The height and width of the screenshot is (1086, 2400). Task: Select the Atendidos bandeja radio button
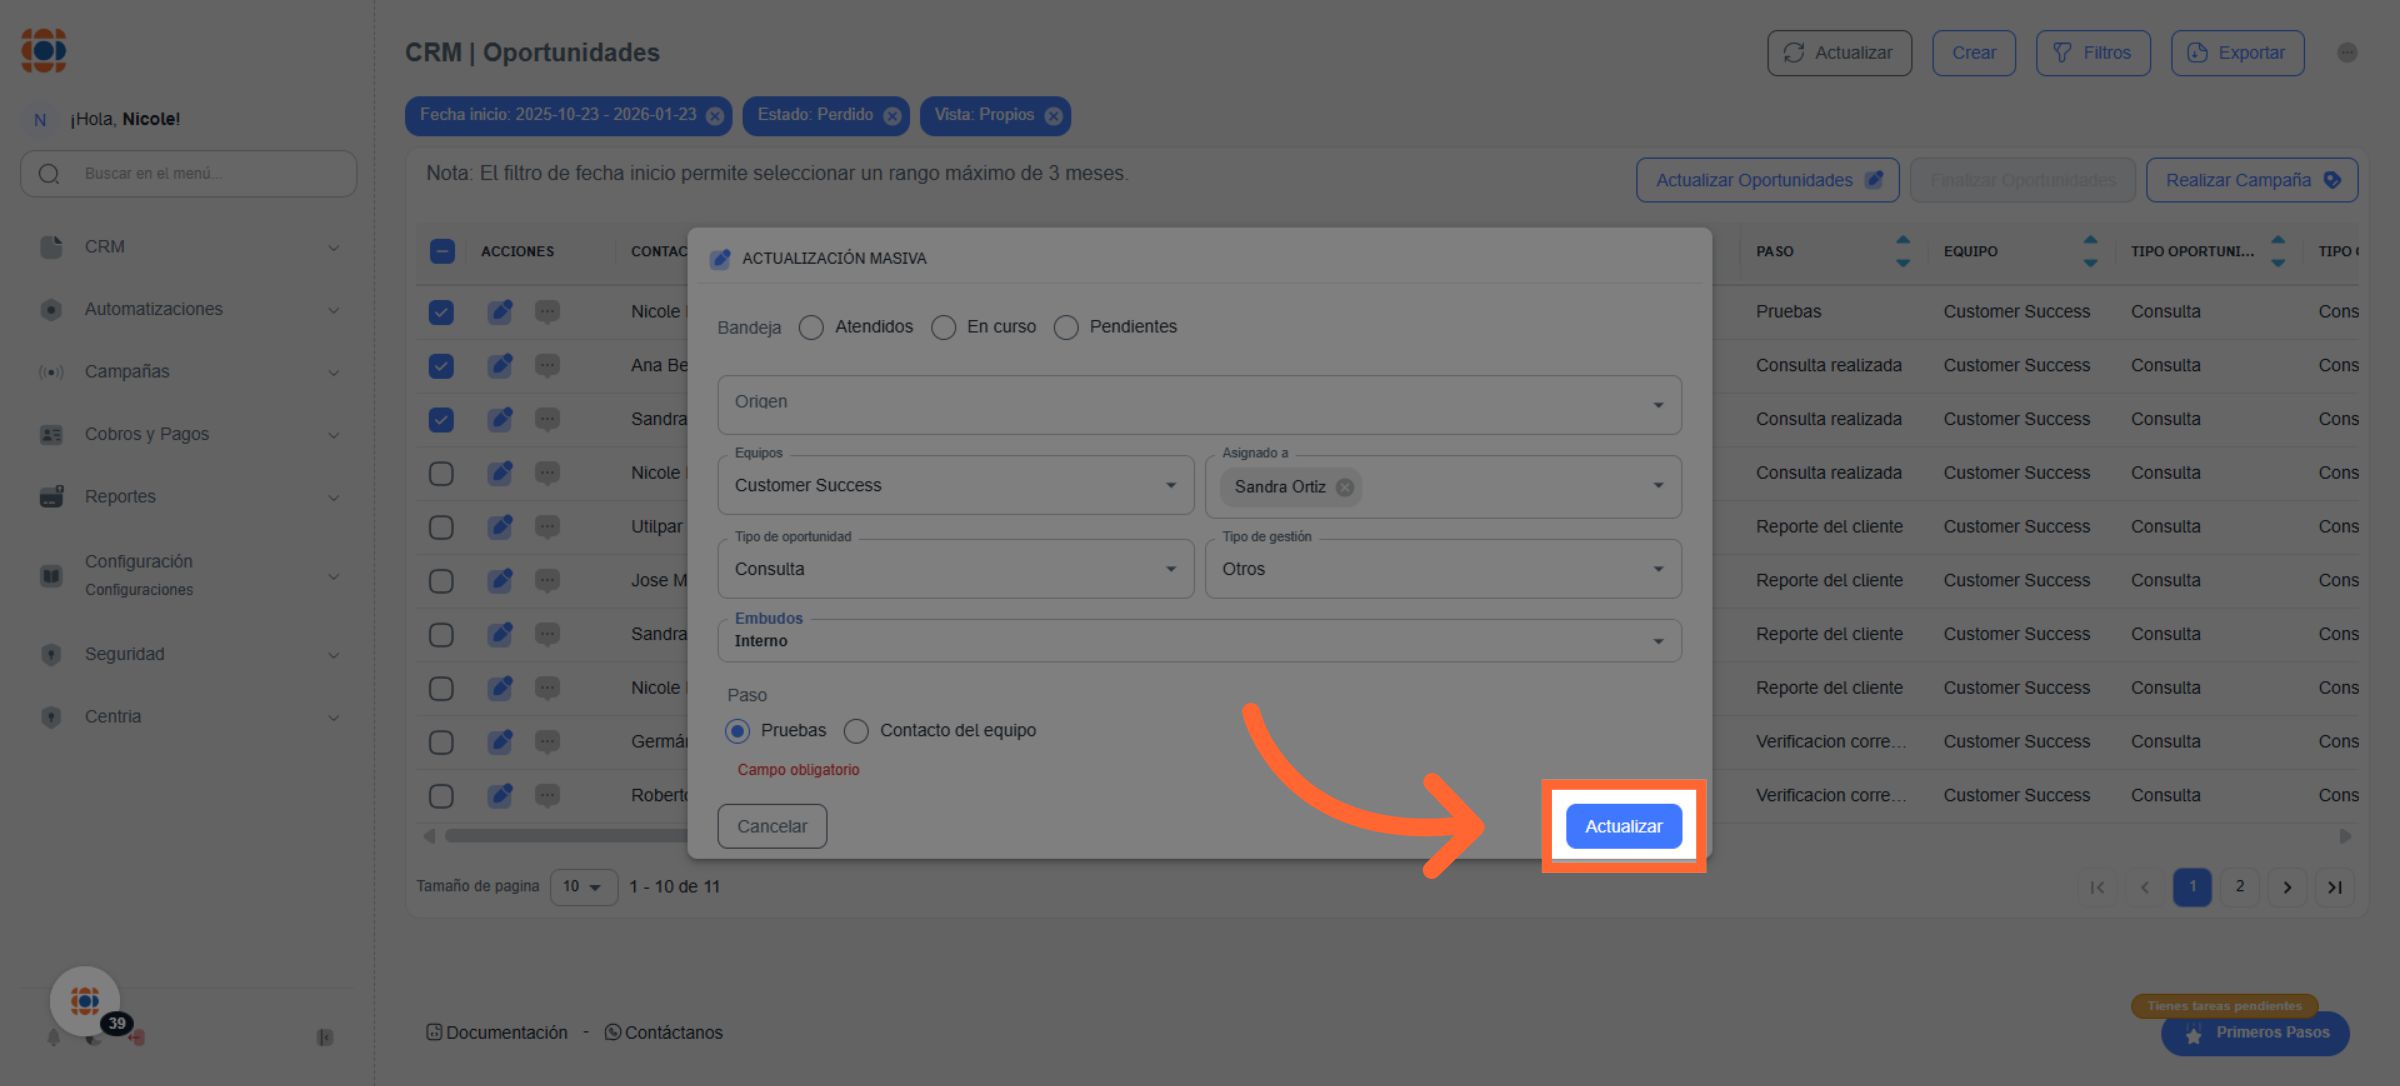pos(811,327)
